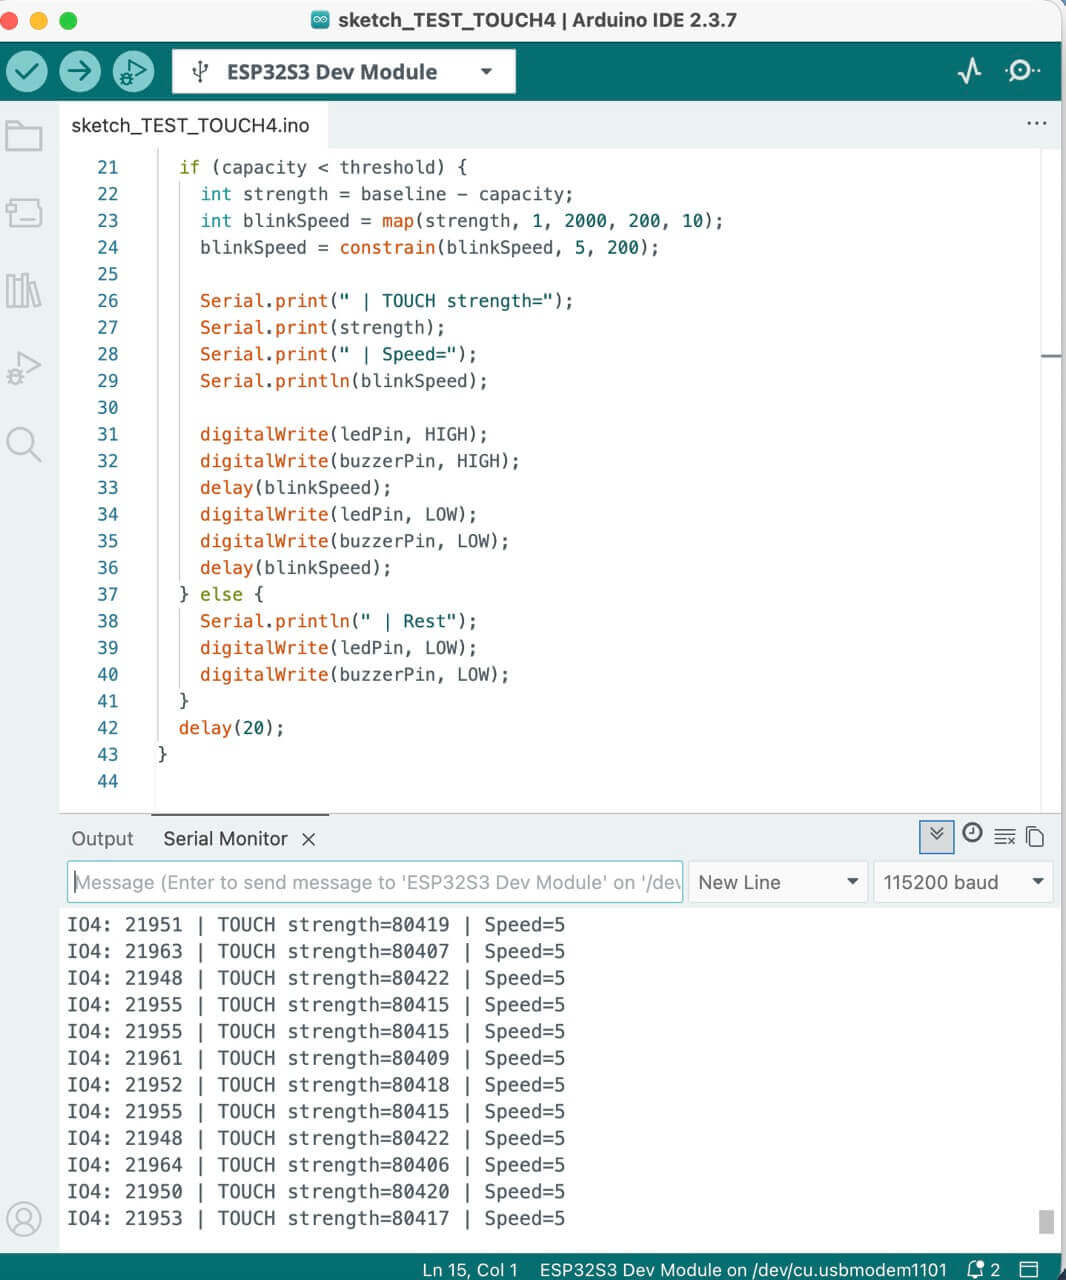Open the Search magnifier in sidebar

24,444
